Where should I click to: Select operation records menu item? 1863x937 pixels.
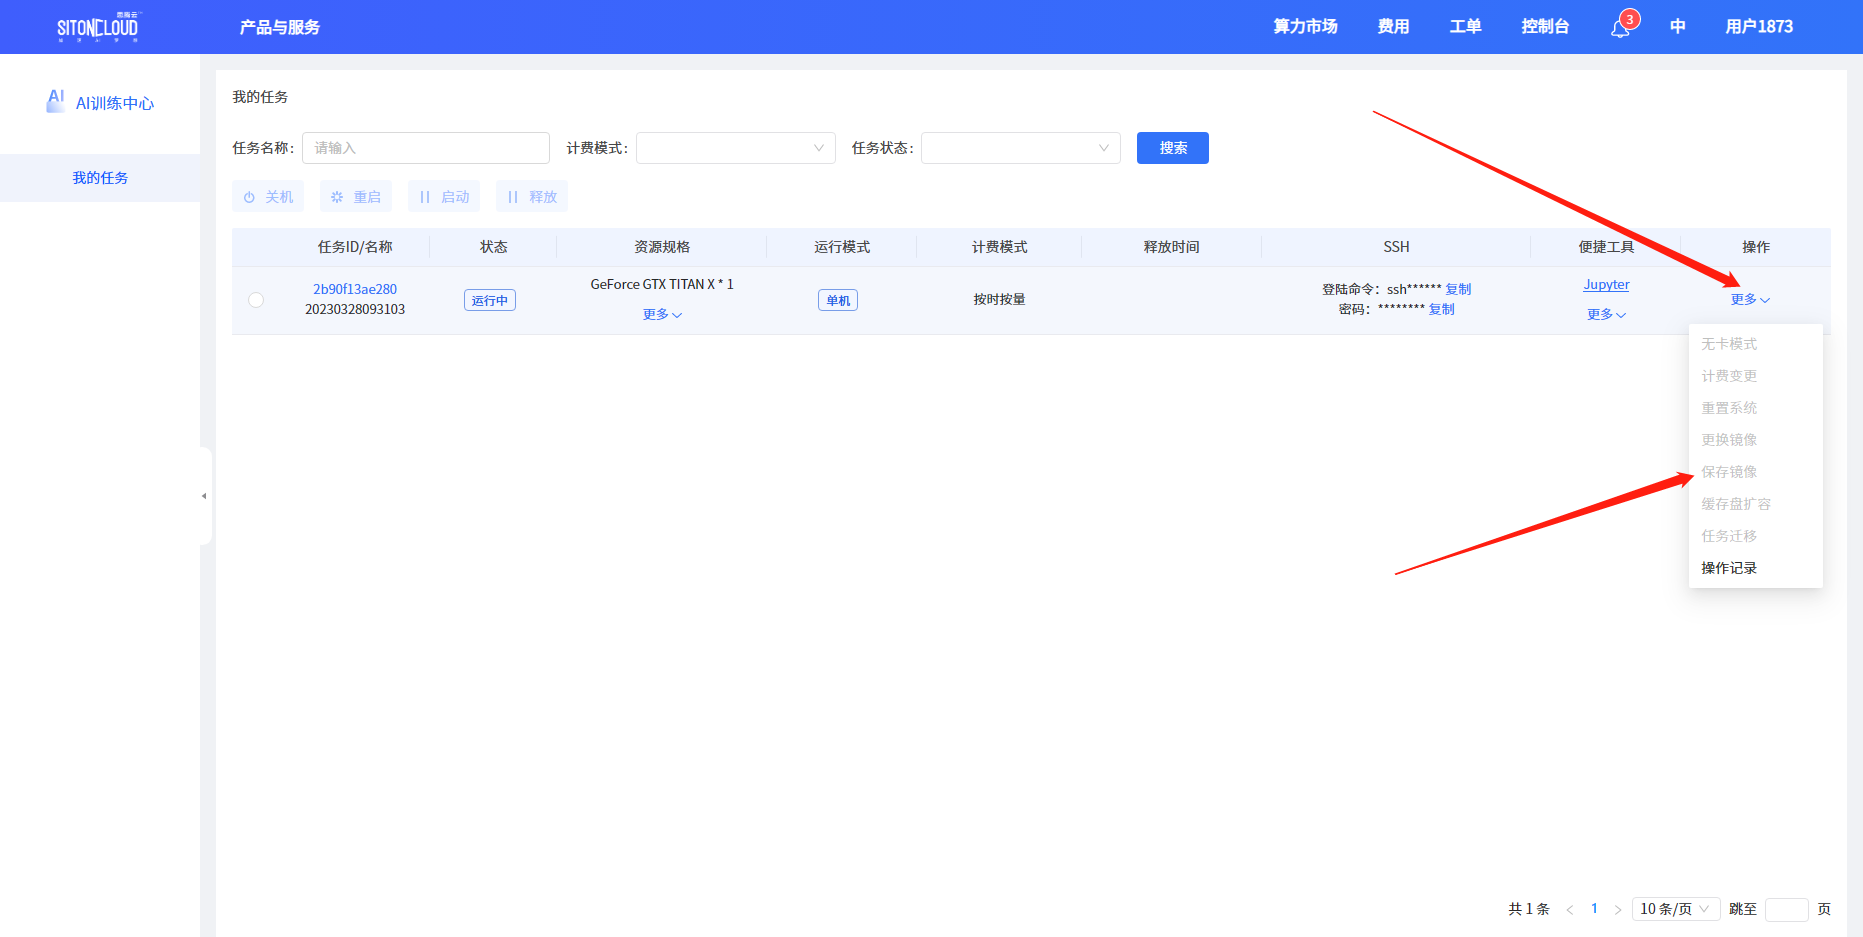click(1729, 568)
